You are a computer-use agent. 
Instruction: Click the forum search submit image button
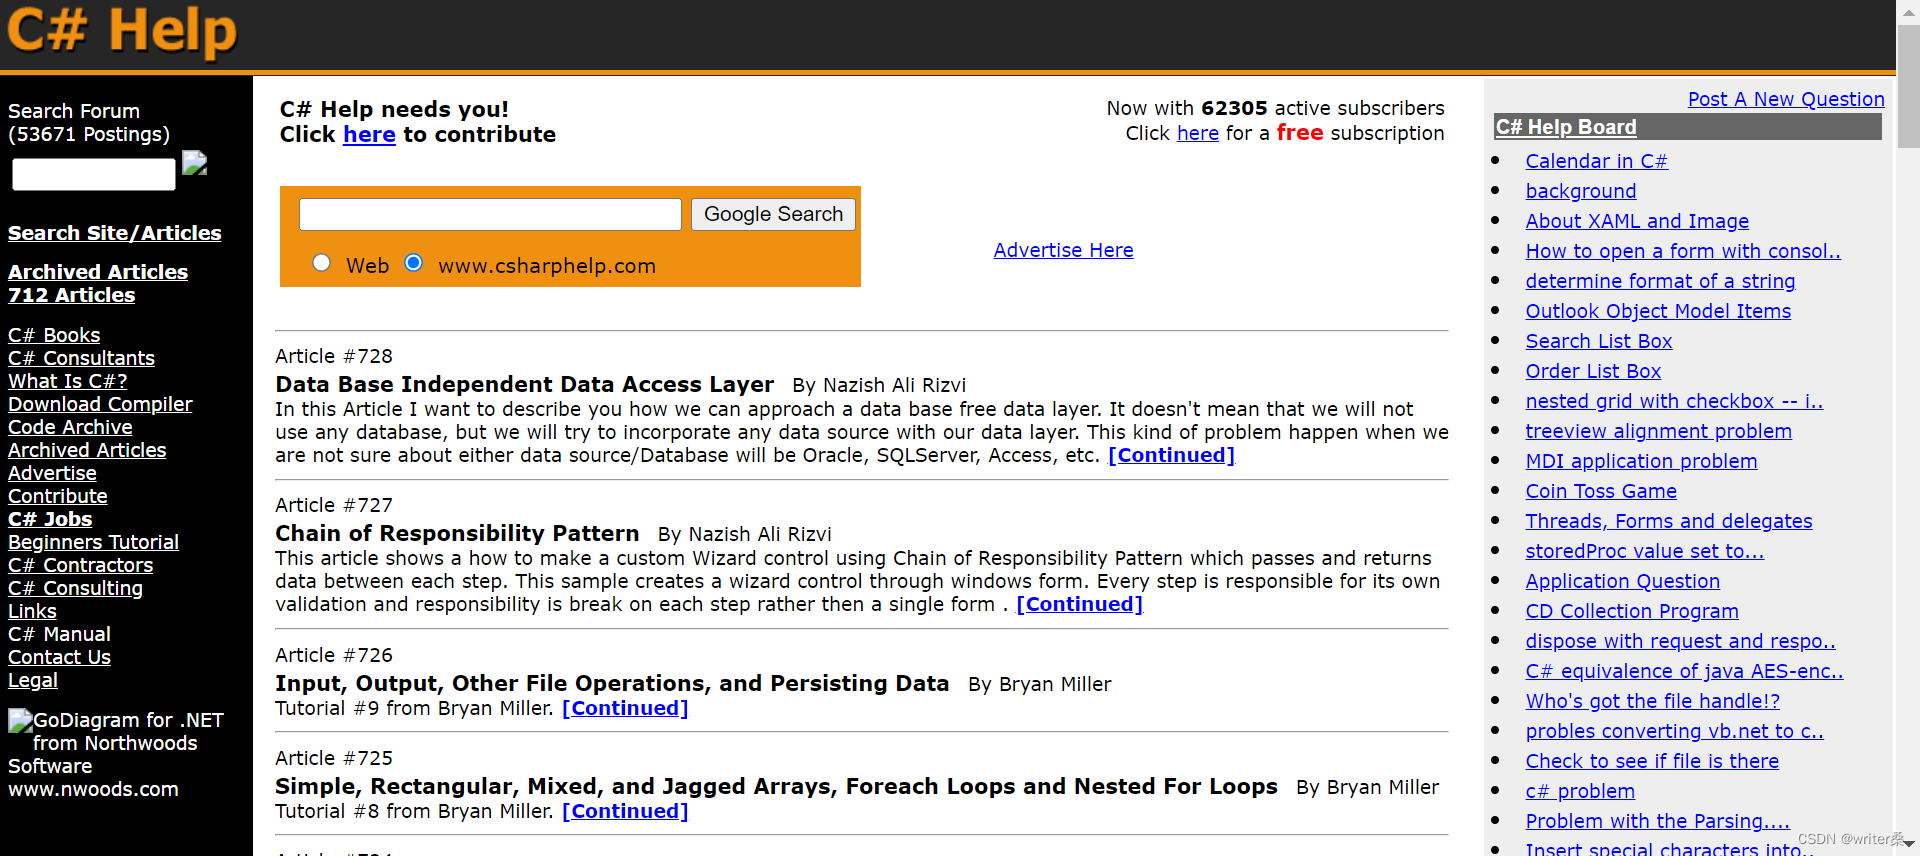point(195,163)
